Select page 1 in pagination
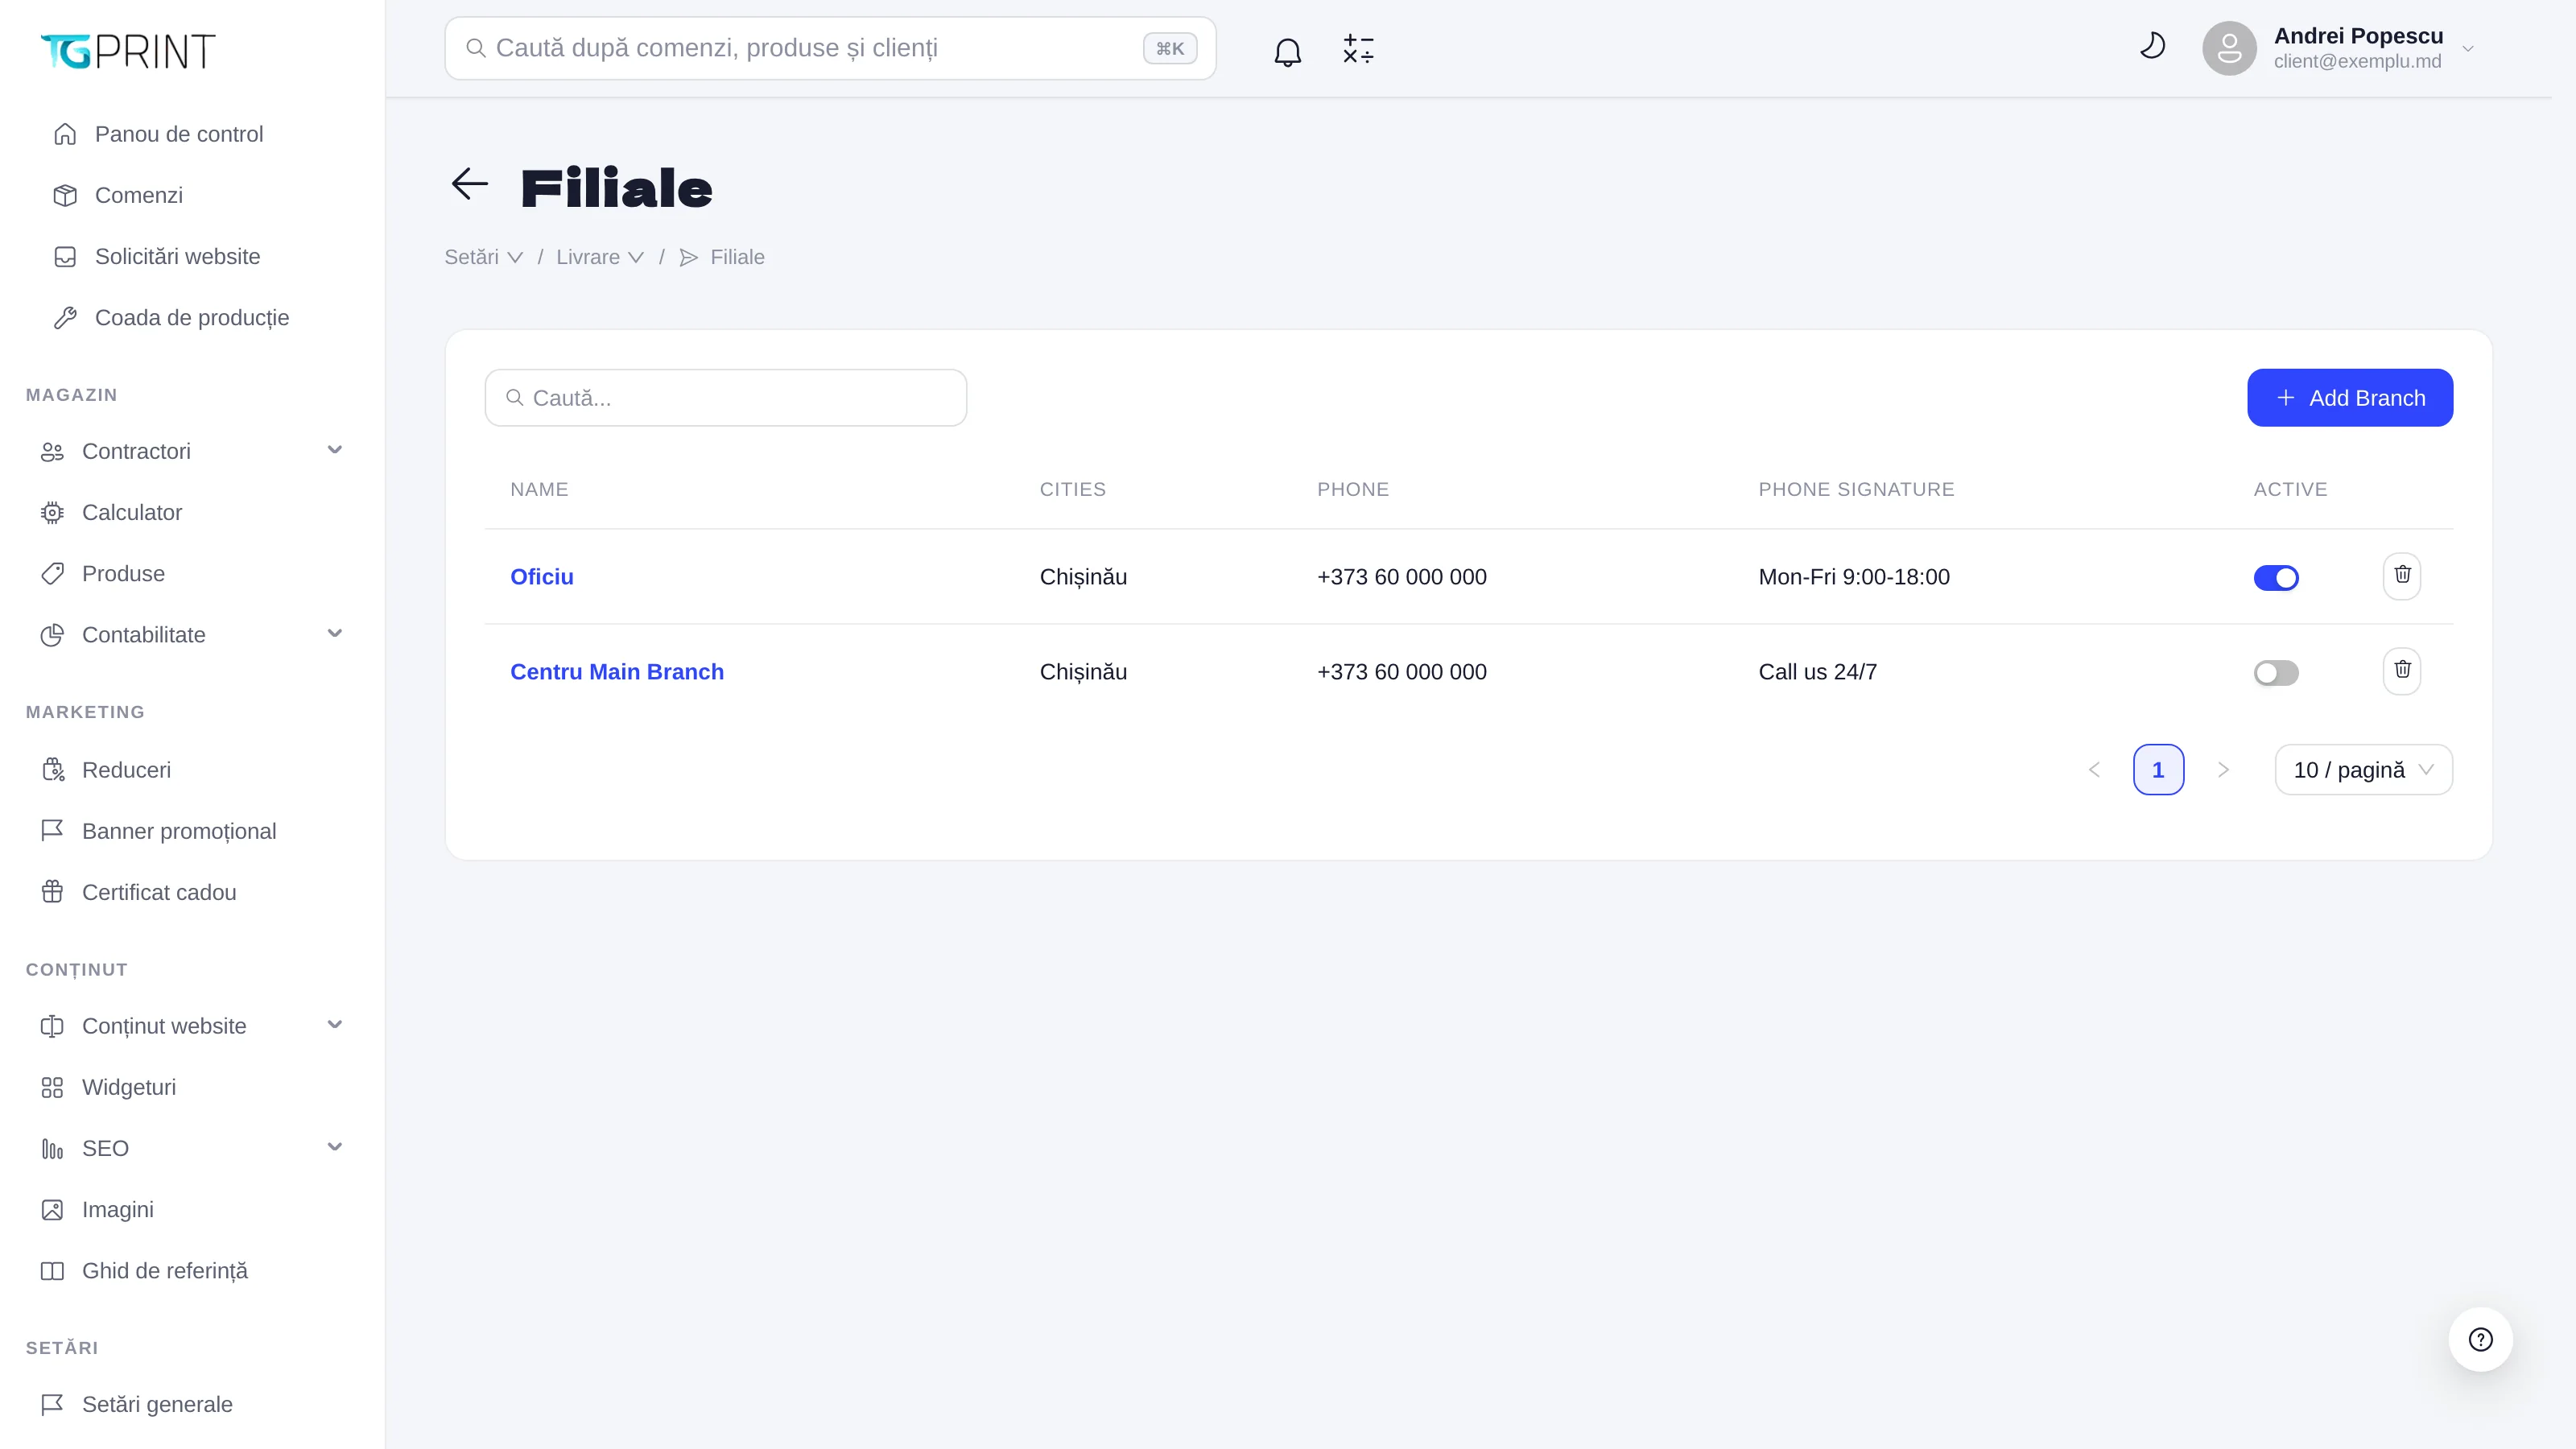 2158,770
